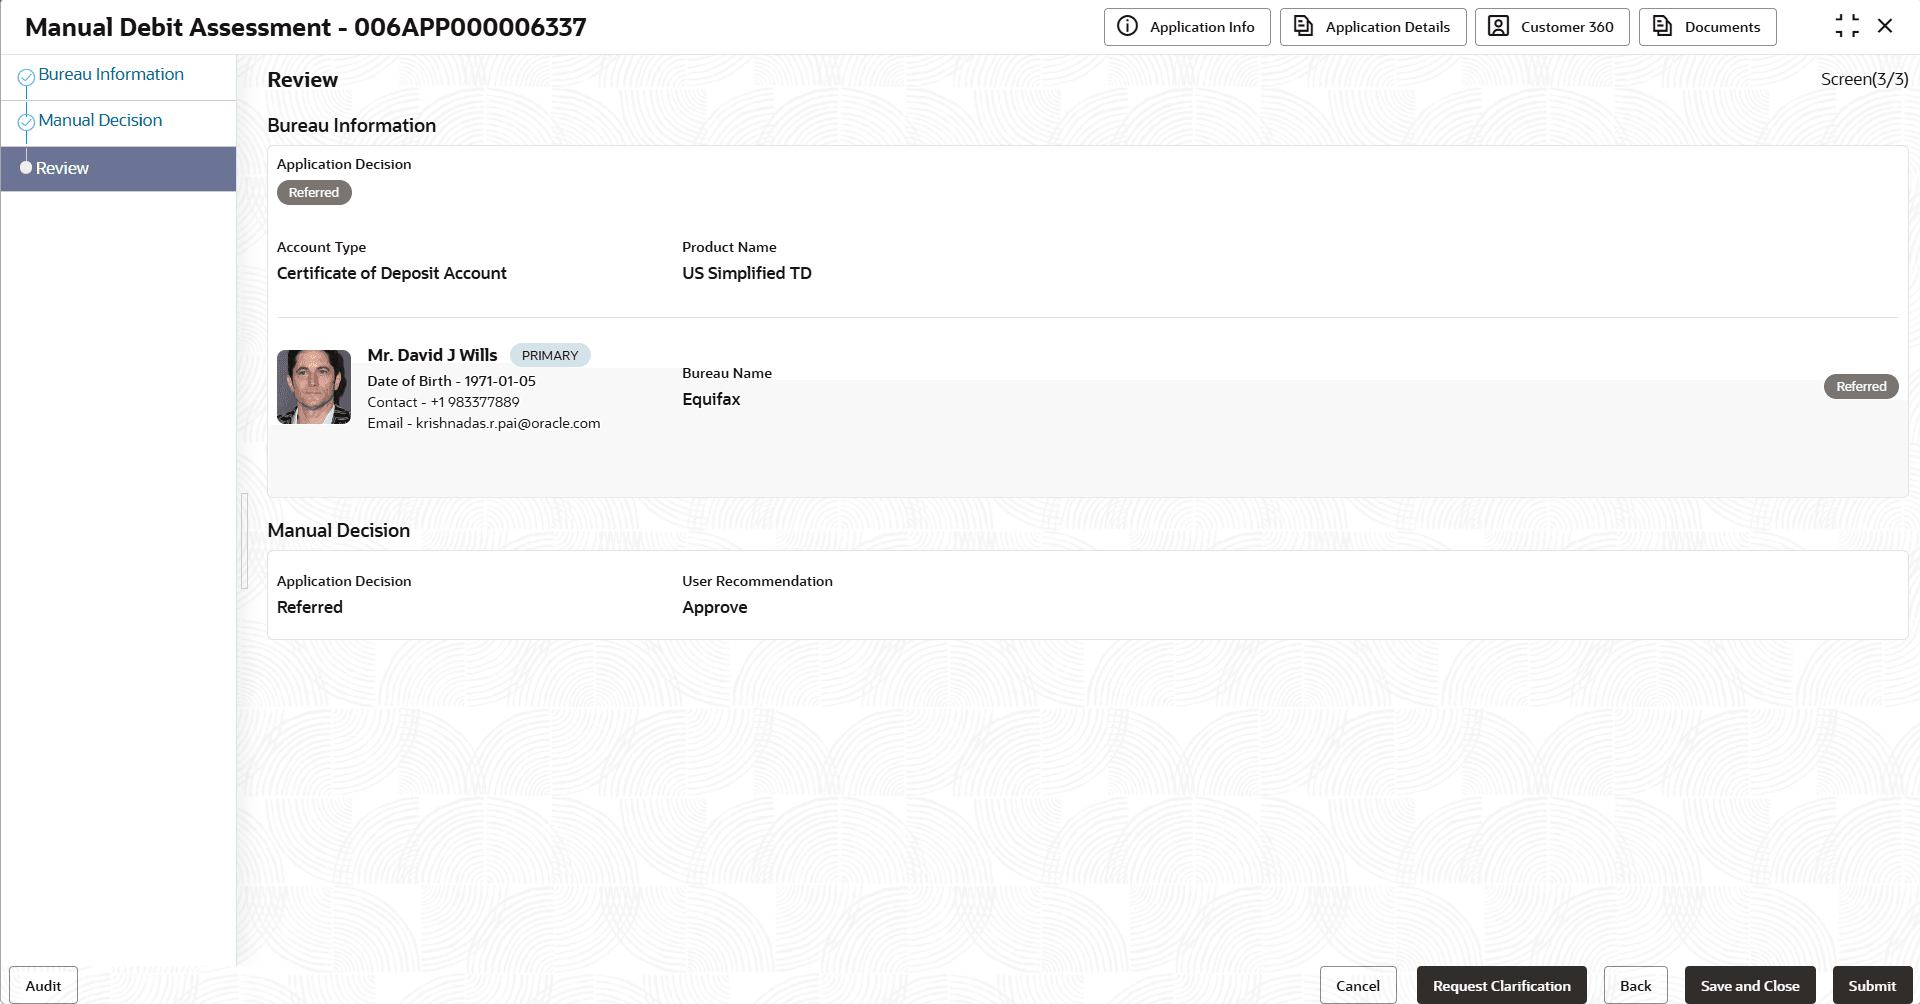1920x1004 pixels.
Task: Click the document icon in Application Details
Action: click(1303, 26)
